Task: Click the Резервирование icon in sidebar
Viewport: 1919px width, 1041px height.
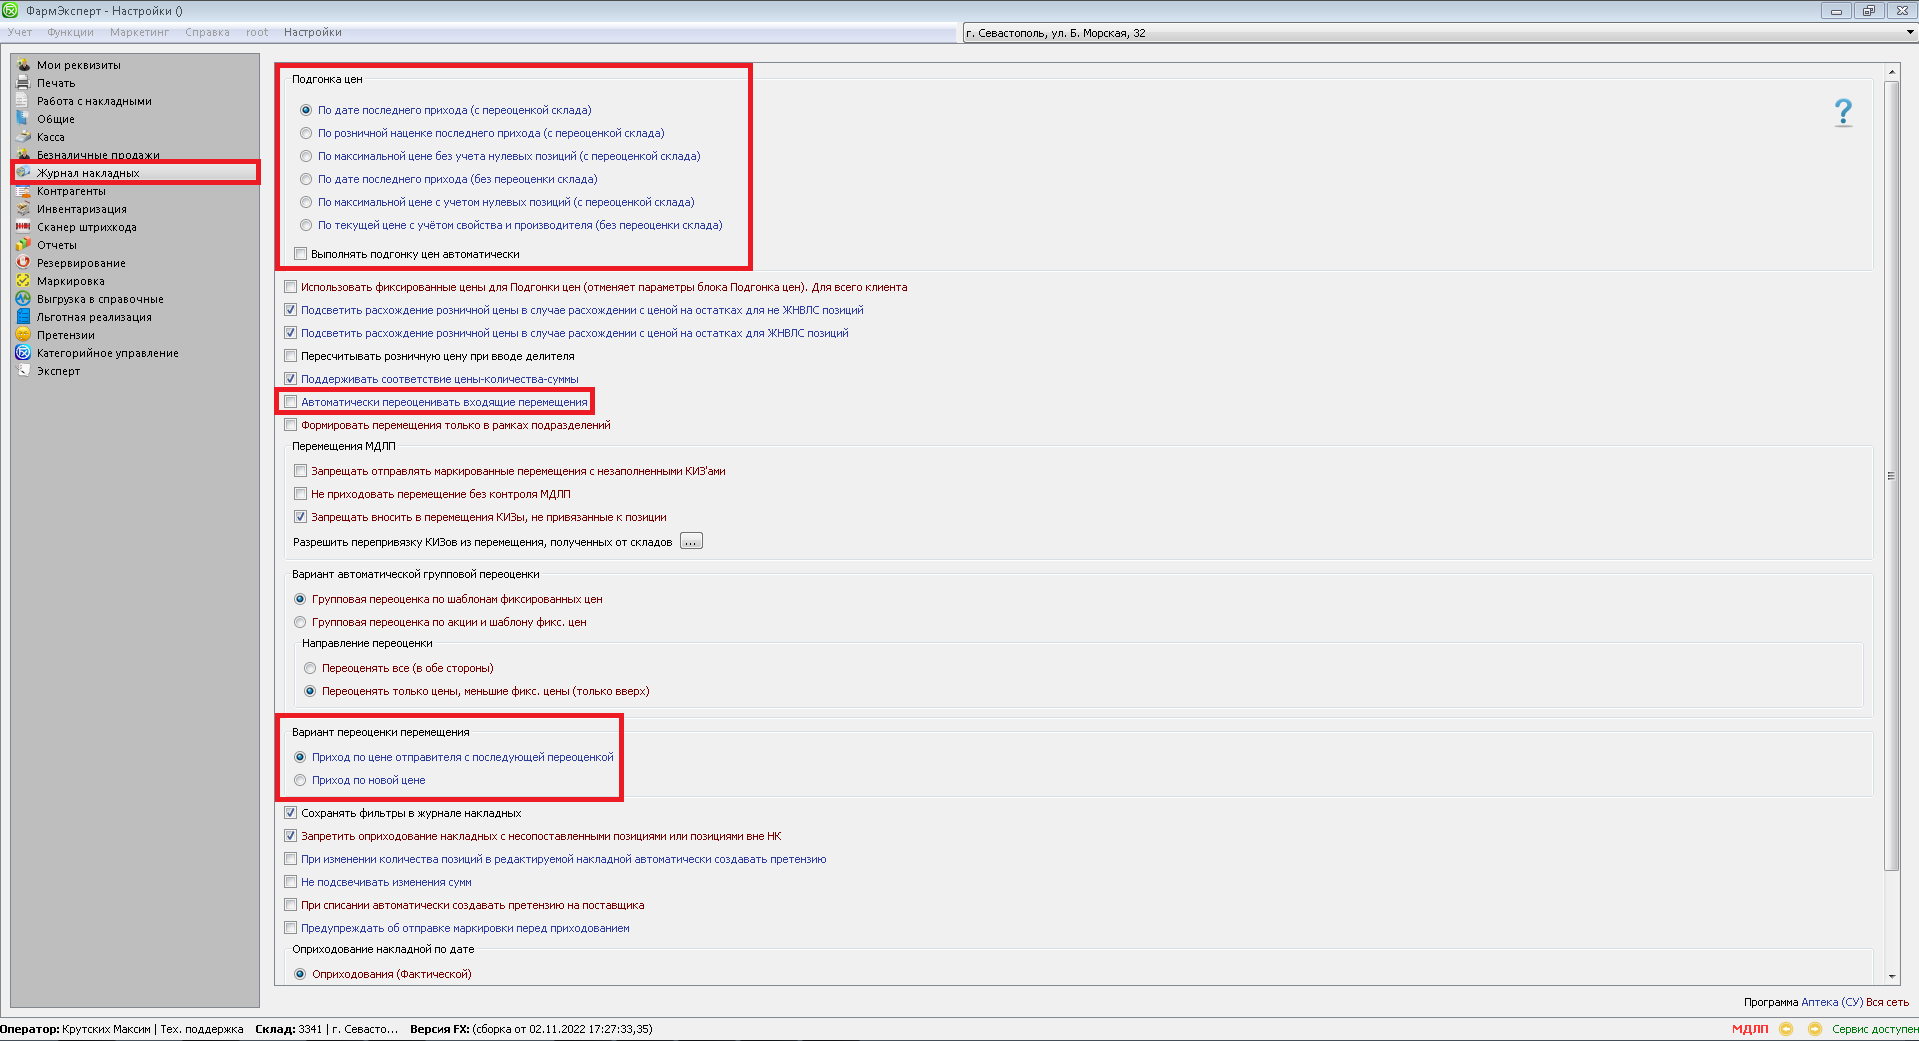Action: (x=23, y=263)
